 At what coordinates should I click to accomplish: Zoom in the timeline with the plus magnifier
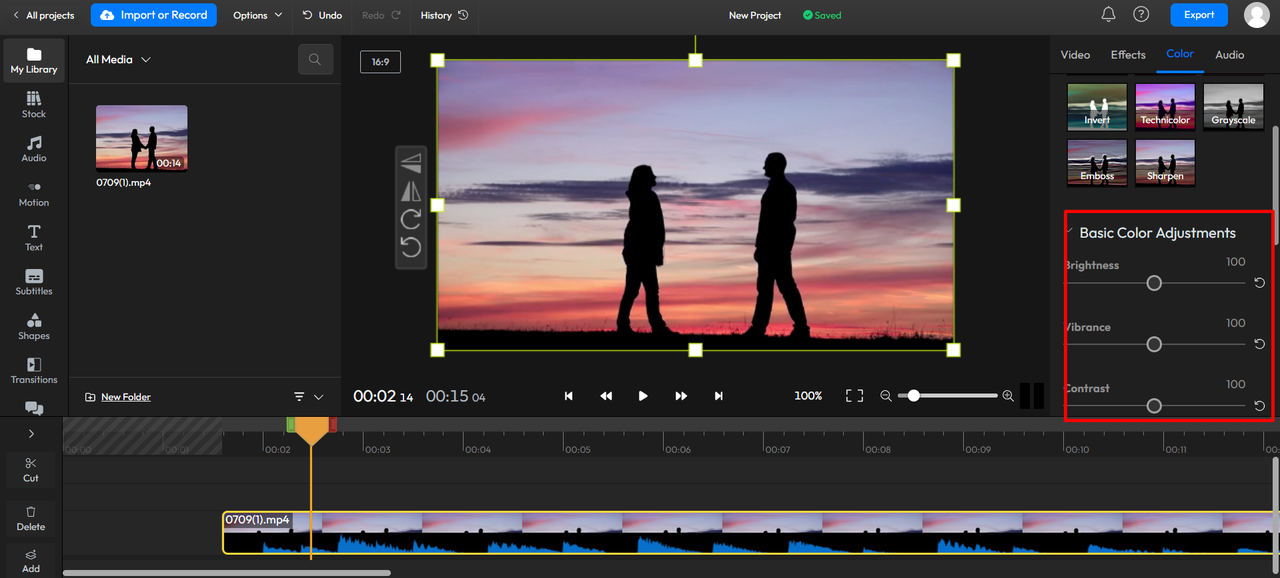point(1008,396)
